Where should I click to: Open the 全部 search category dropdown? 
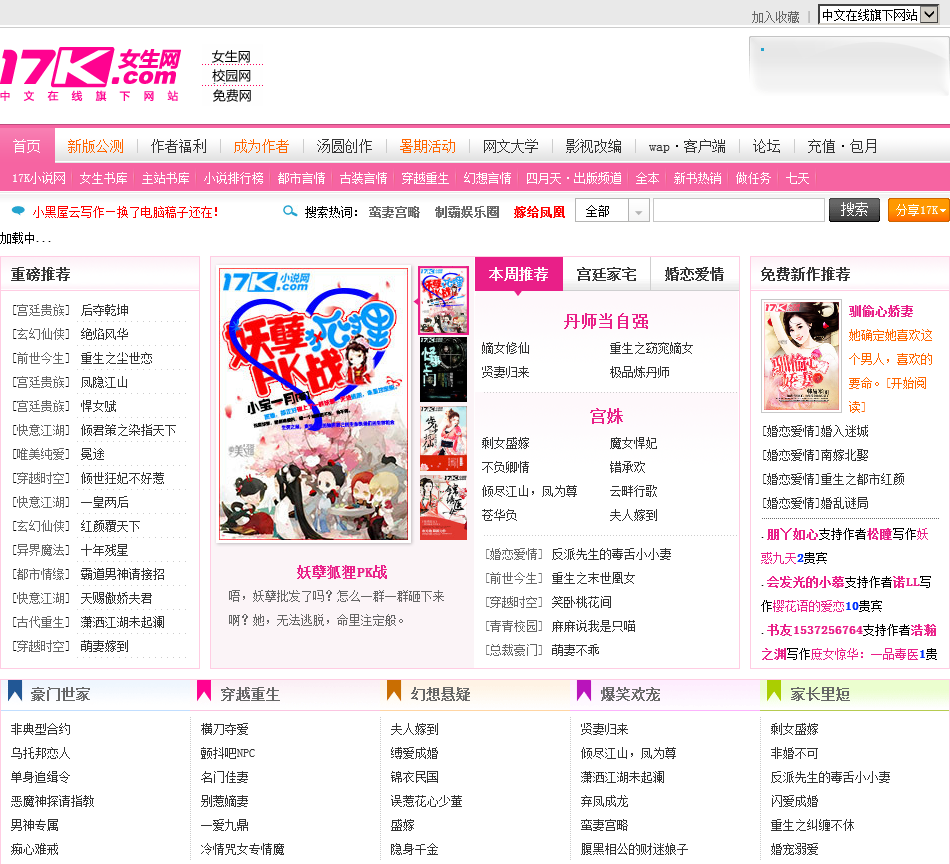click(612, 211)
